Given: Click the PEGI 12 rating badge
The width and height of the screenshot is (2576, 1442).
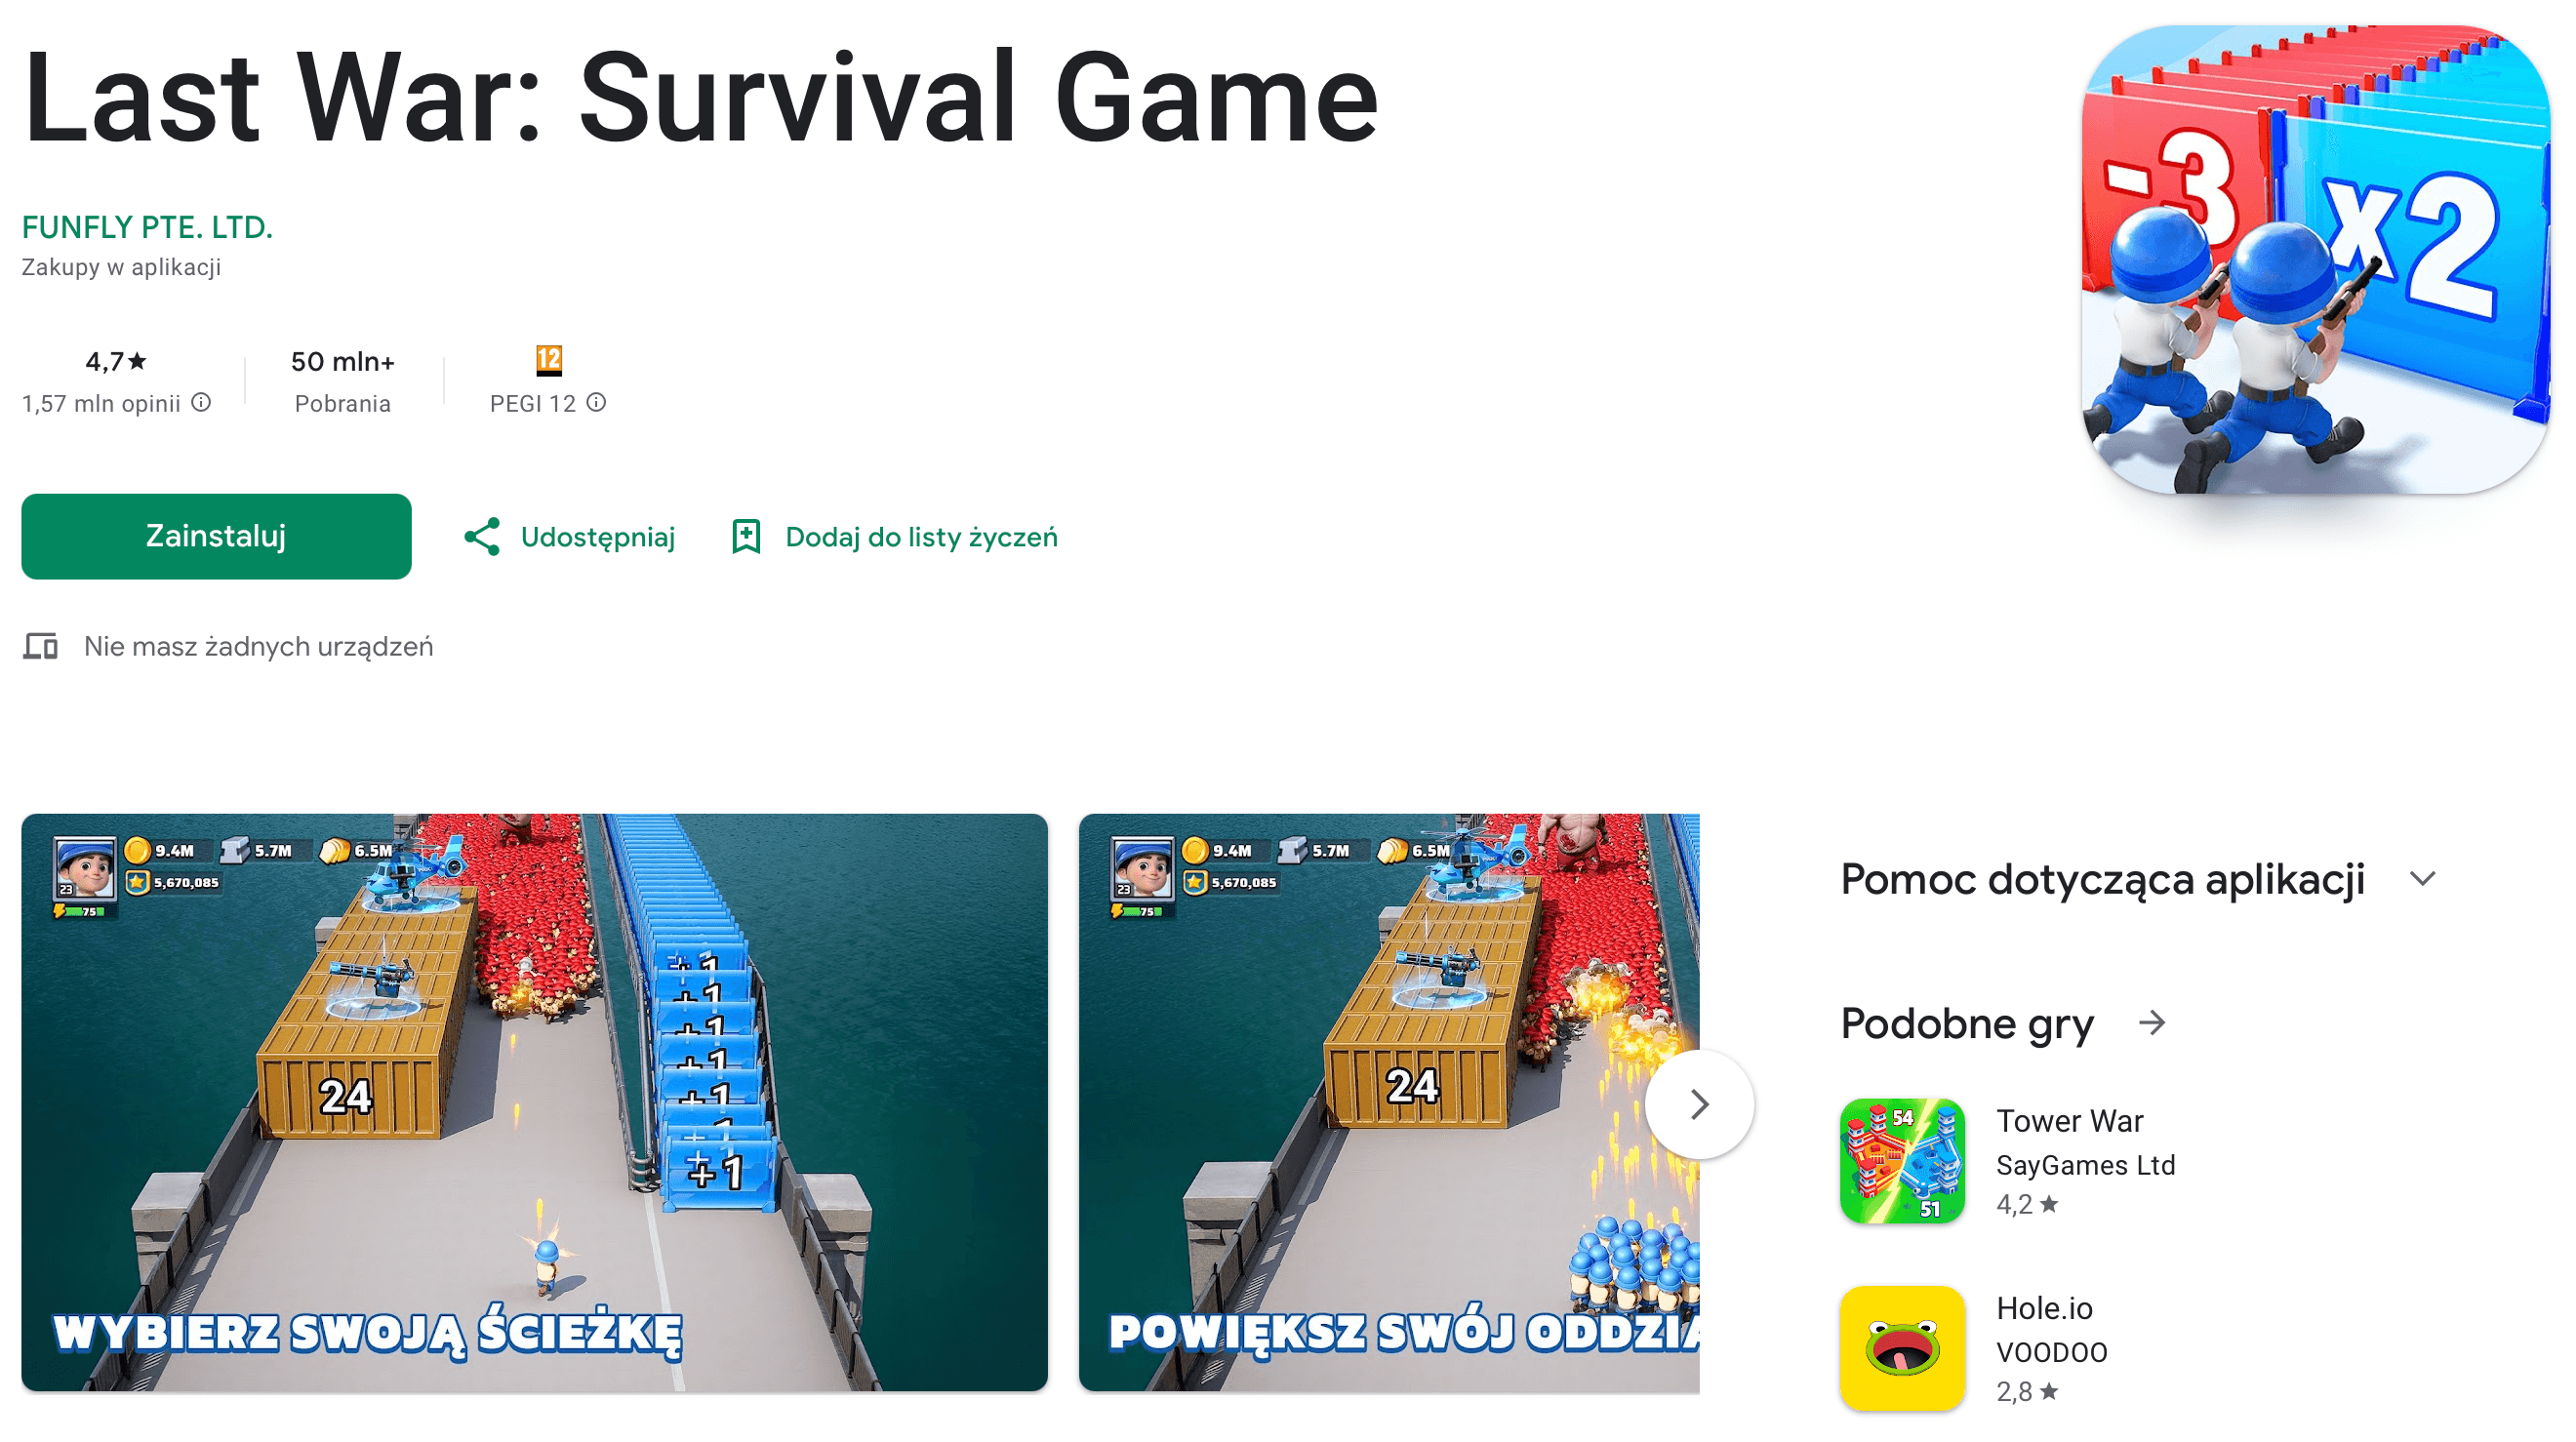Looking at the screenshot, I should click(549, 360).
